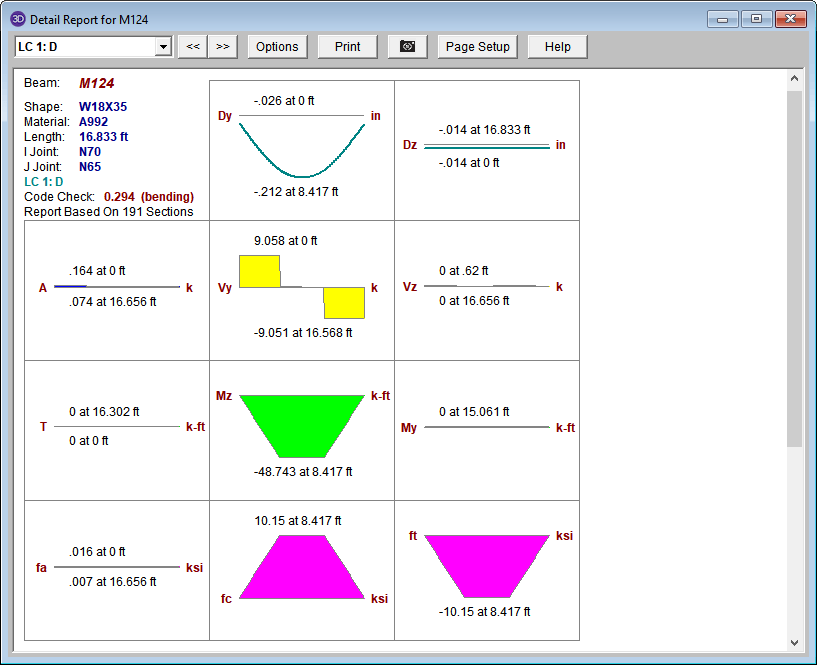The height and width of the screenshot is (665, 817).
Task: Open the LC 1: D load combination dropdown
Action: point(163,47)
